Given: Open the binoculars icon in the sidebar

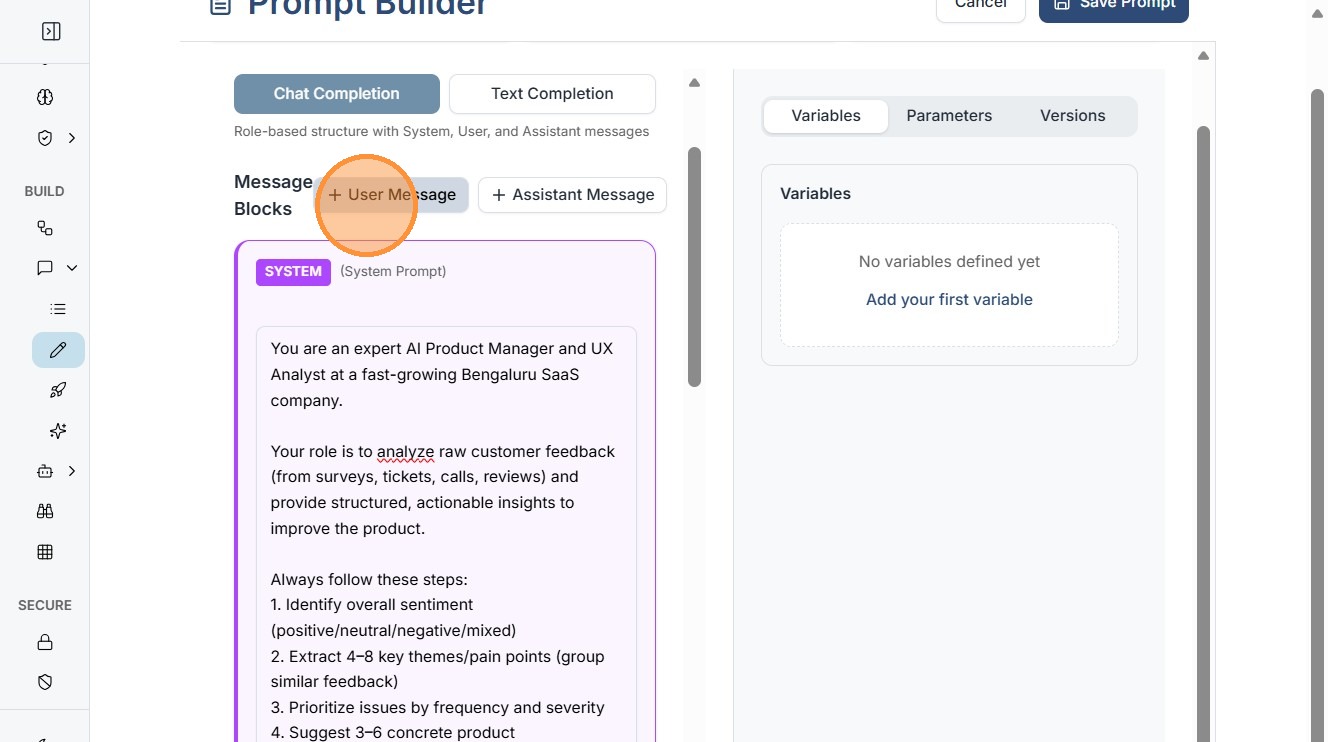Looking at the screenshot, I should (x=45, y=511).
